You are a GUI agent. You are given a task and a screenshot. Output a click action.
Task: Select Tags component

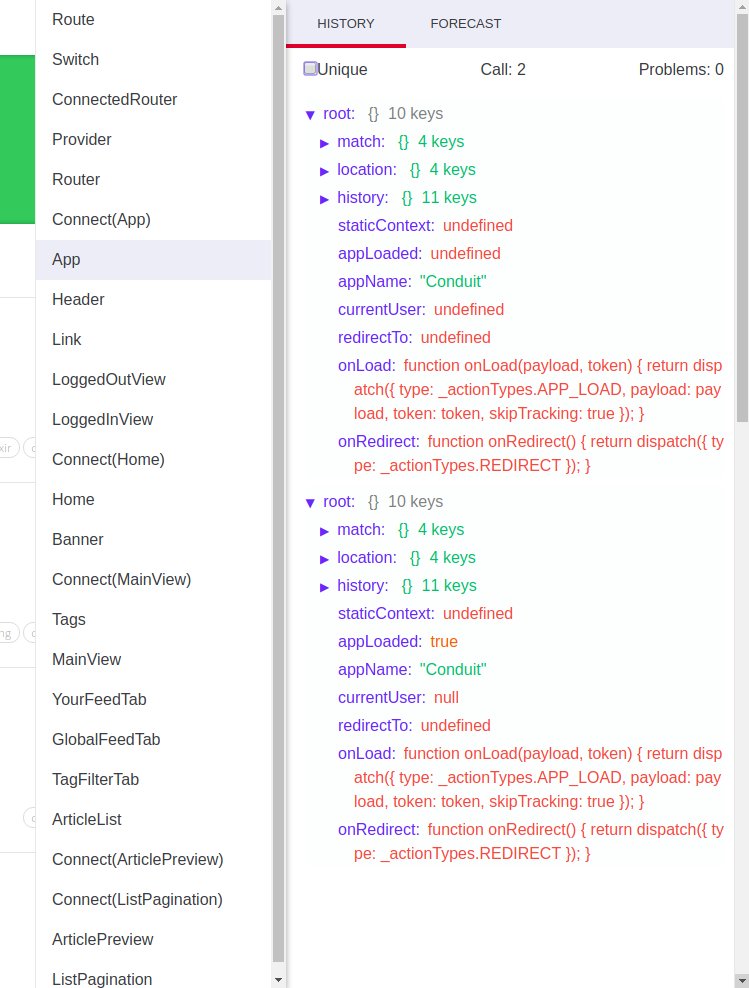[154, 619]
